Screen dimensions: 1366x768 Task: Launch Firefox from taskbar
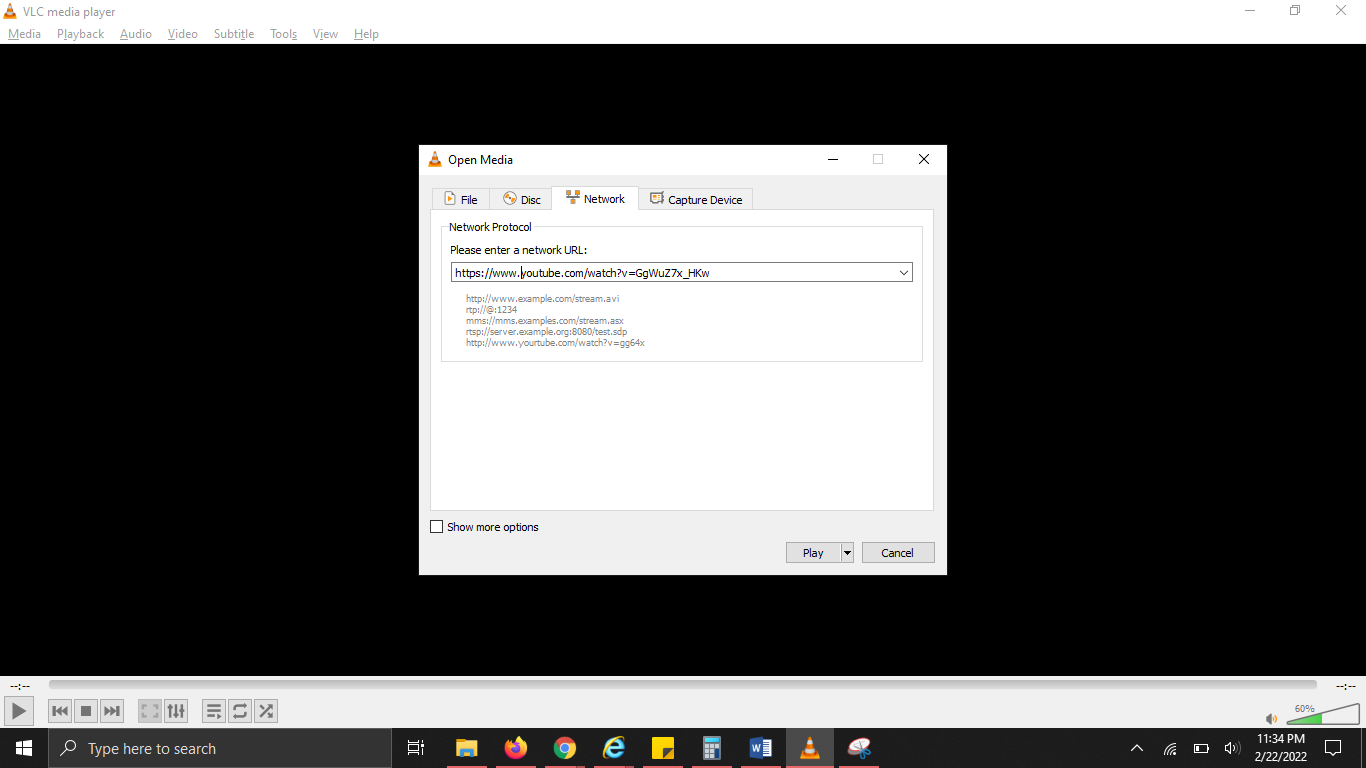coord(515,748)
